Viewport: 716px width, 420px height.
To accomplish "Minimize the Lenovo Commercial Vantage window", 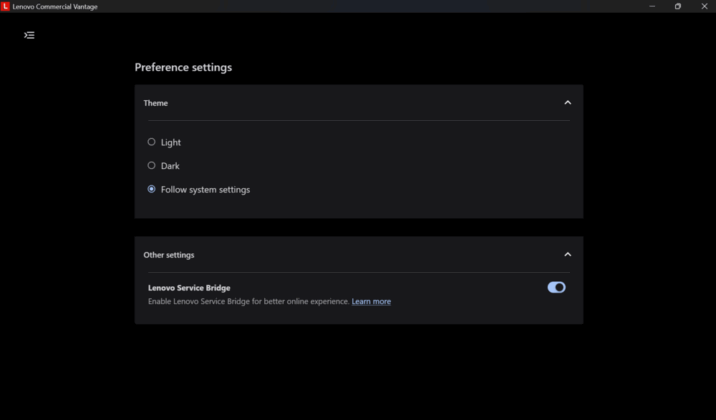I will pos(652,6).
